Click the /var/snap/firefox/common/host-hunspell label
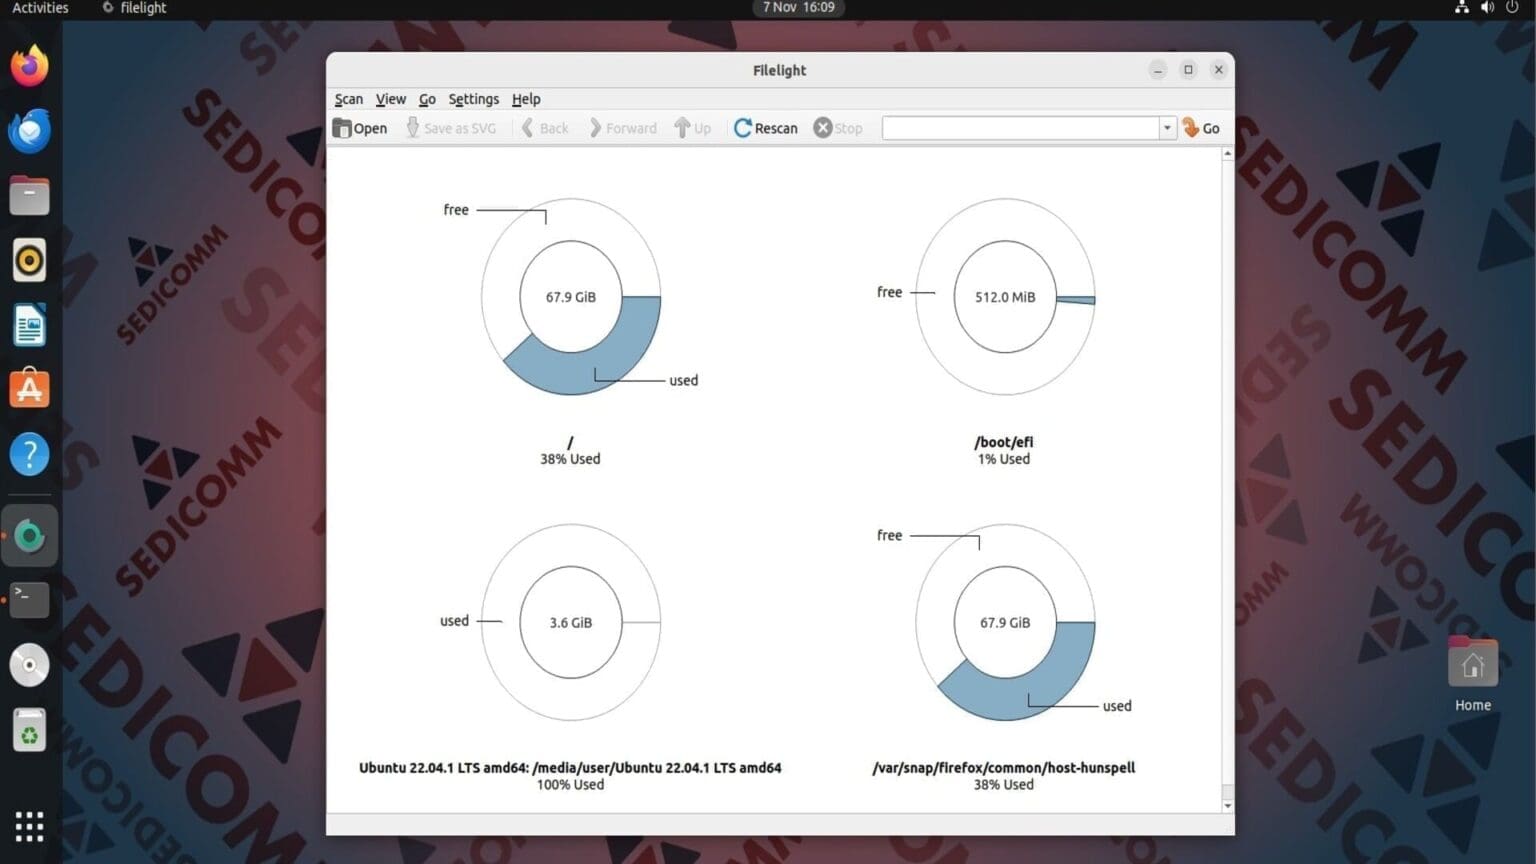The height and width of the screenshot is (864, 1536). (x=1004, y=768)
